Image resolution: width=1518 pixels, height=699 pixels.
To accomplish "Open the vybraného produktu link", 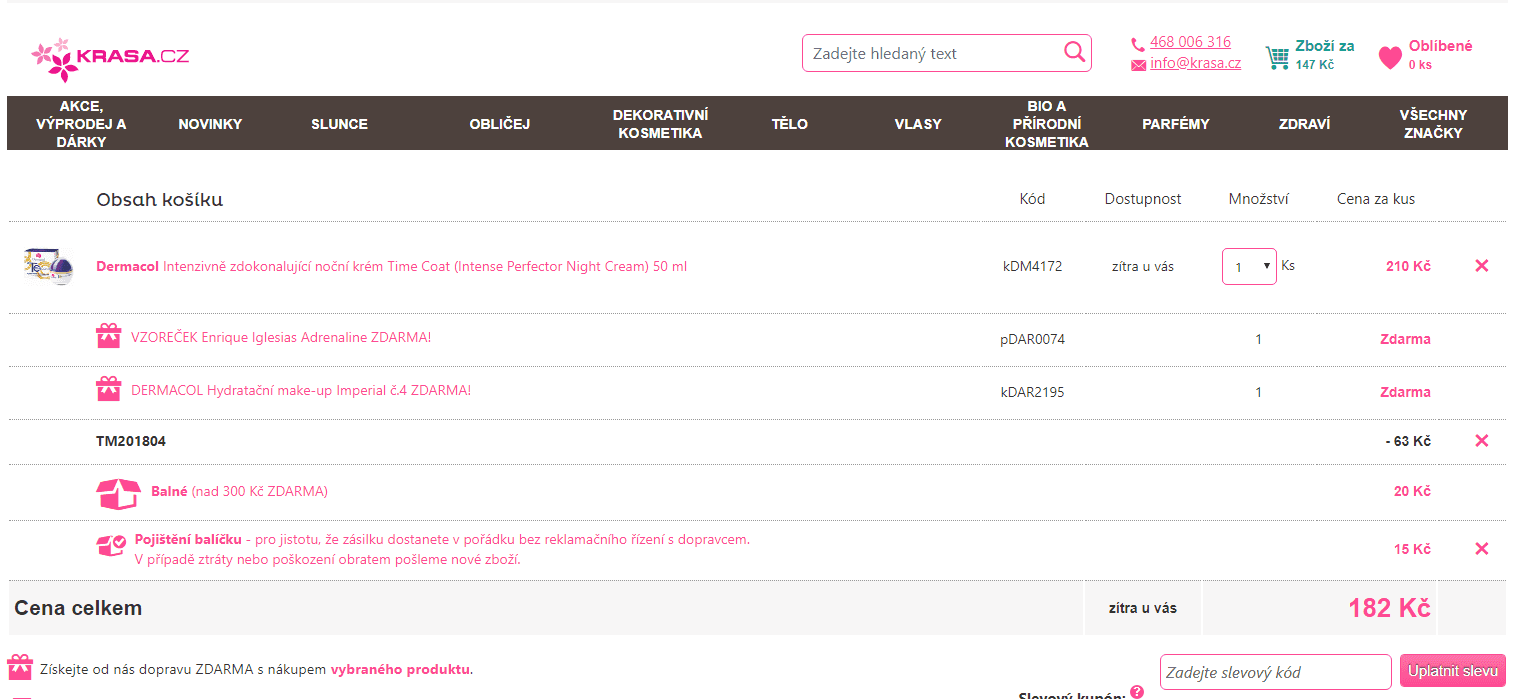I will coord(400,669).
